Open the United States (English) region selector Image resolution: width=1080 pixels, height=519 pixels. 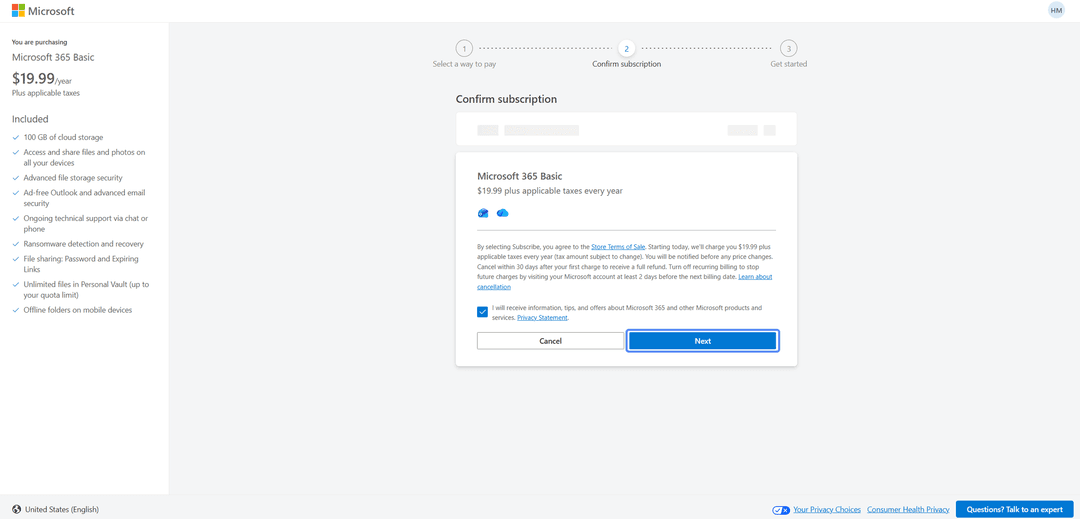(x=56, y=510)
